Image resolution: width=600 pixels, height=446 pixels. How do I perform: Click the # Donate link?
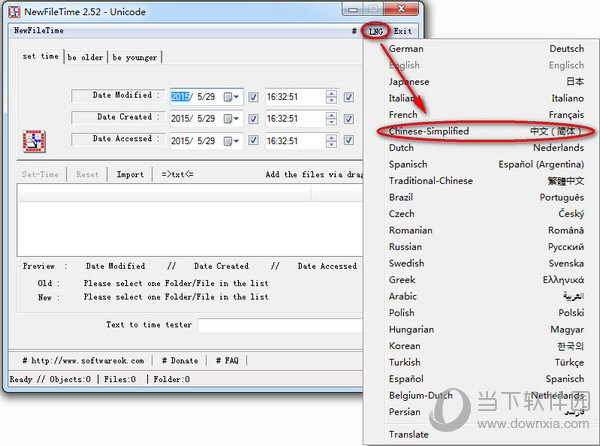tap(180, 360)
